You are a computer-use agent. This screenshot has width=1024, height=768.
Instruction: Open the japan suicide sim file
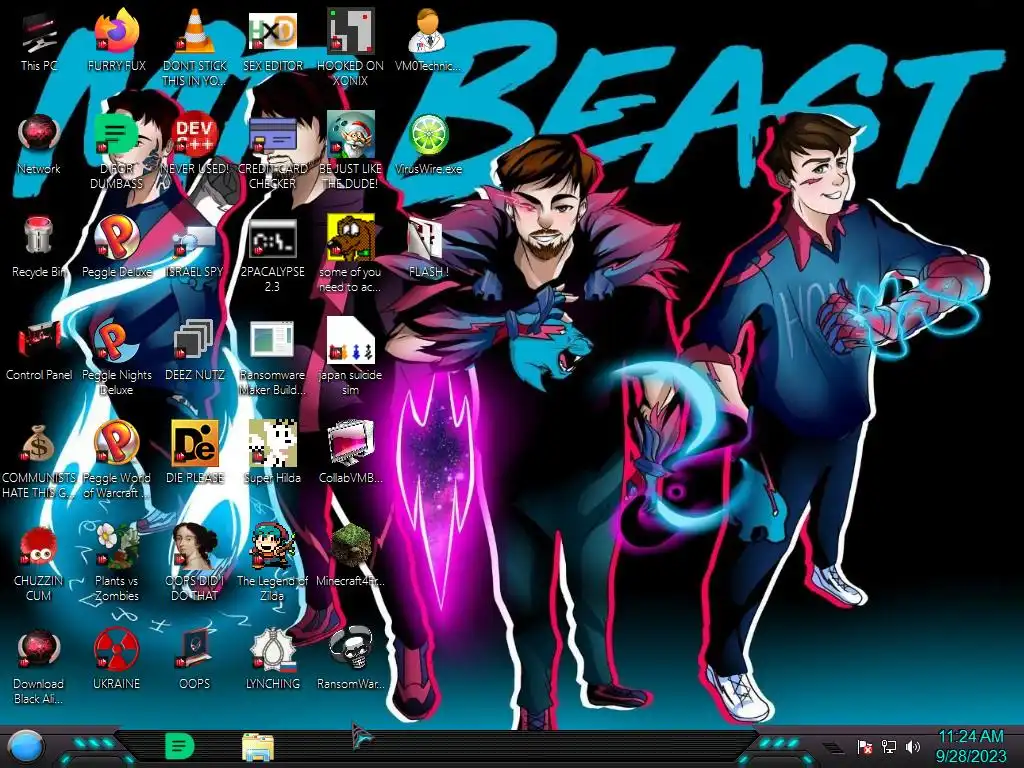click(351, 358)
